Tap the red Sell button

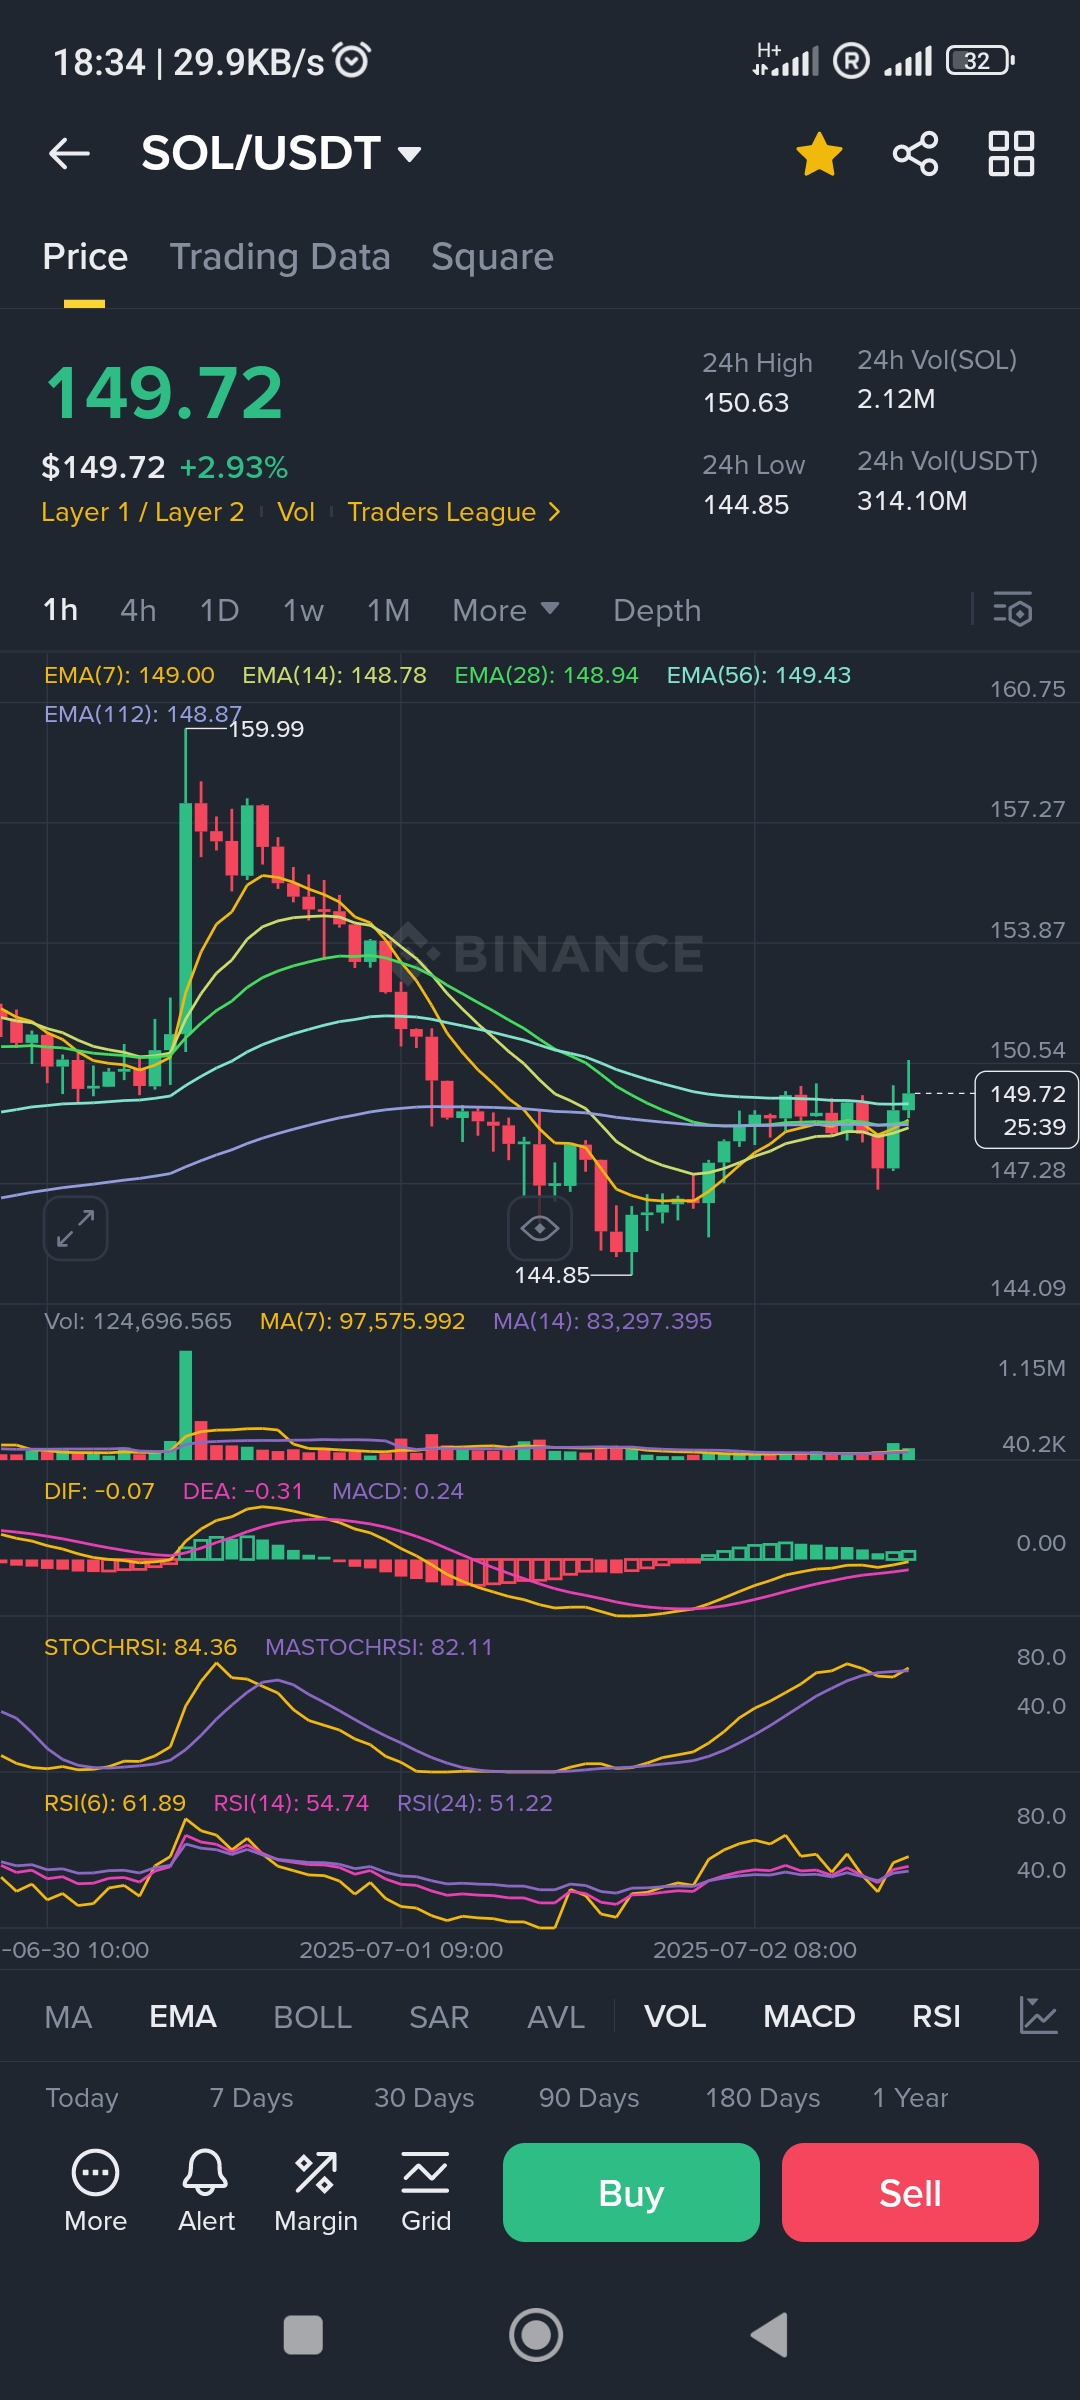[x=910, y=2193]
